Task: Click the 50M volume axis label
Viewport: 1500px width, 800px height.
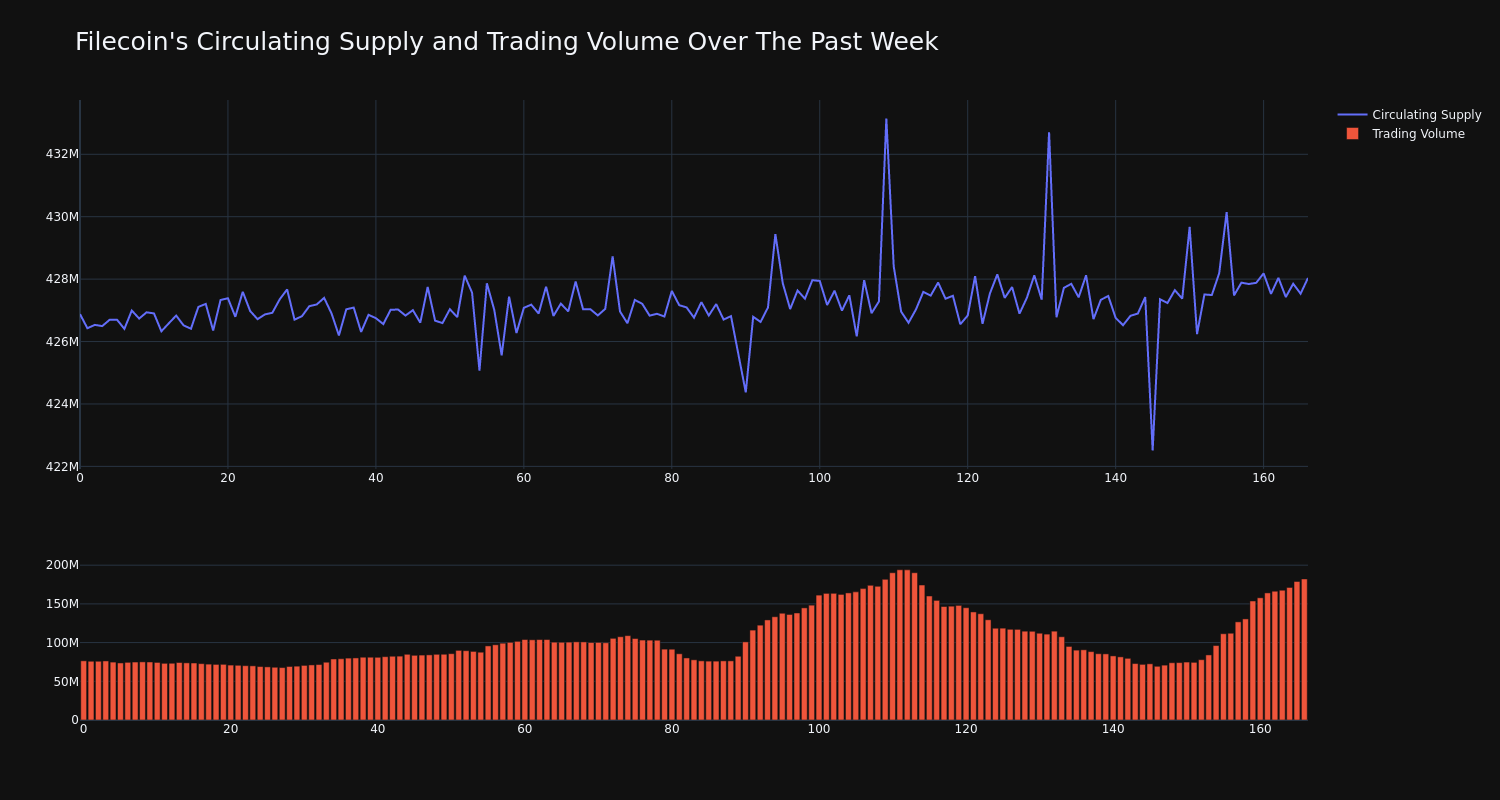Action: pos(66,682)
